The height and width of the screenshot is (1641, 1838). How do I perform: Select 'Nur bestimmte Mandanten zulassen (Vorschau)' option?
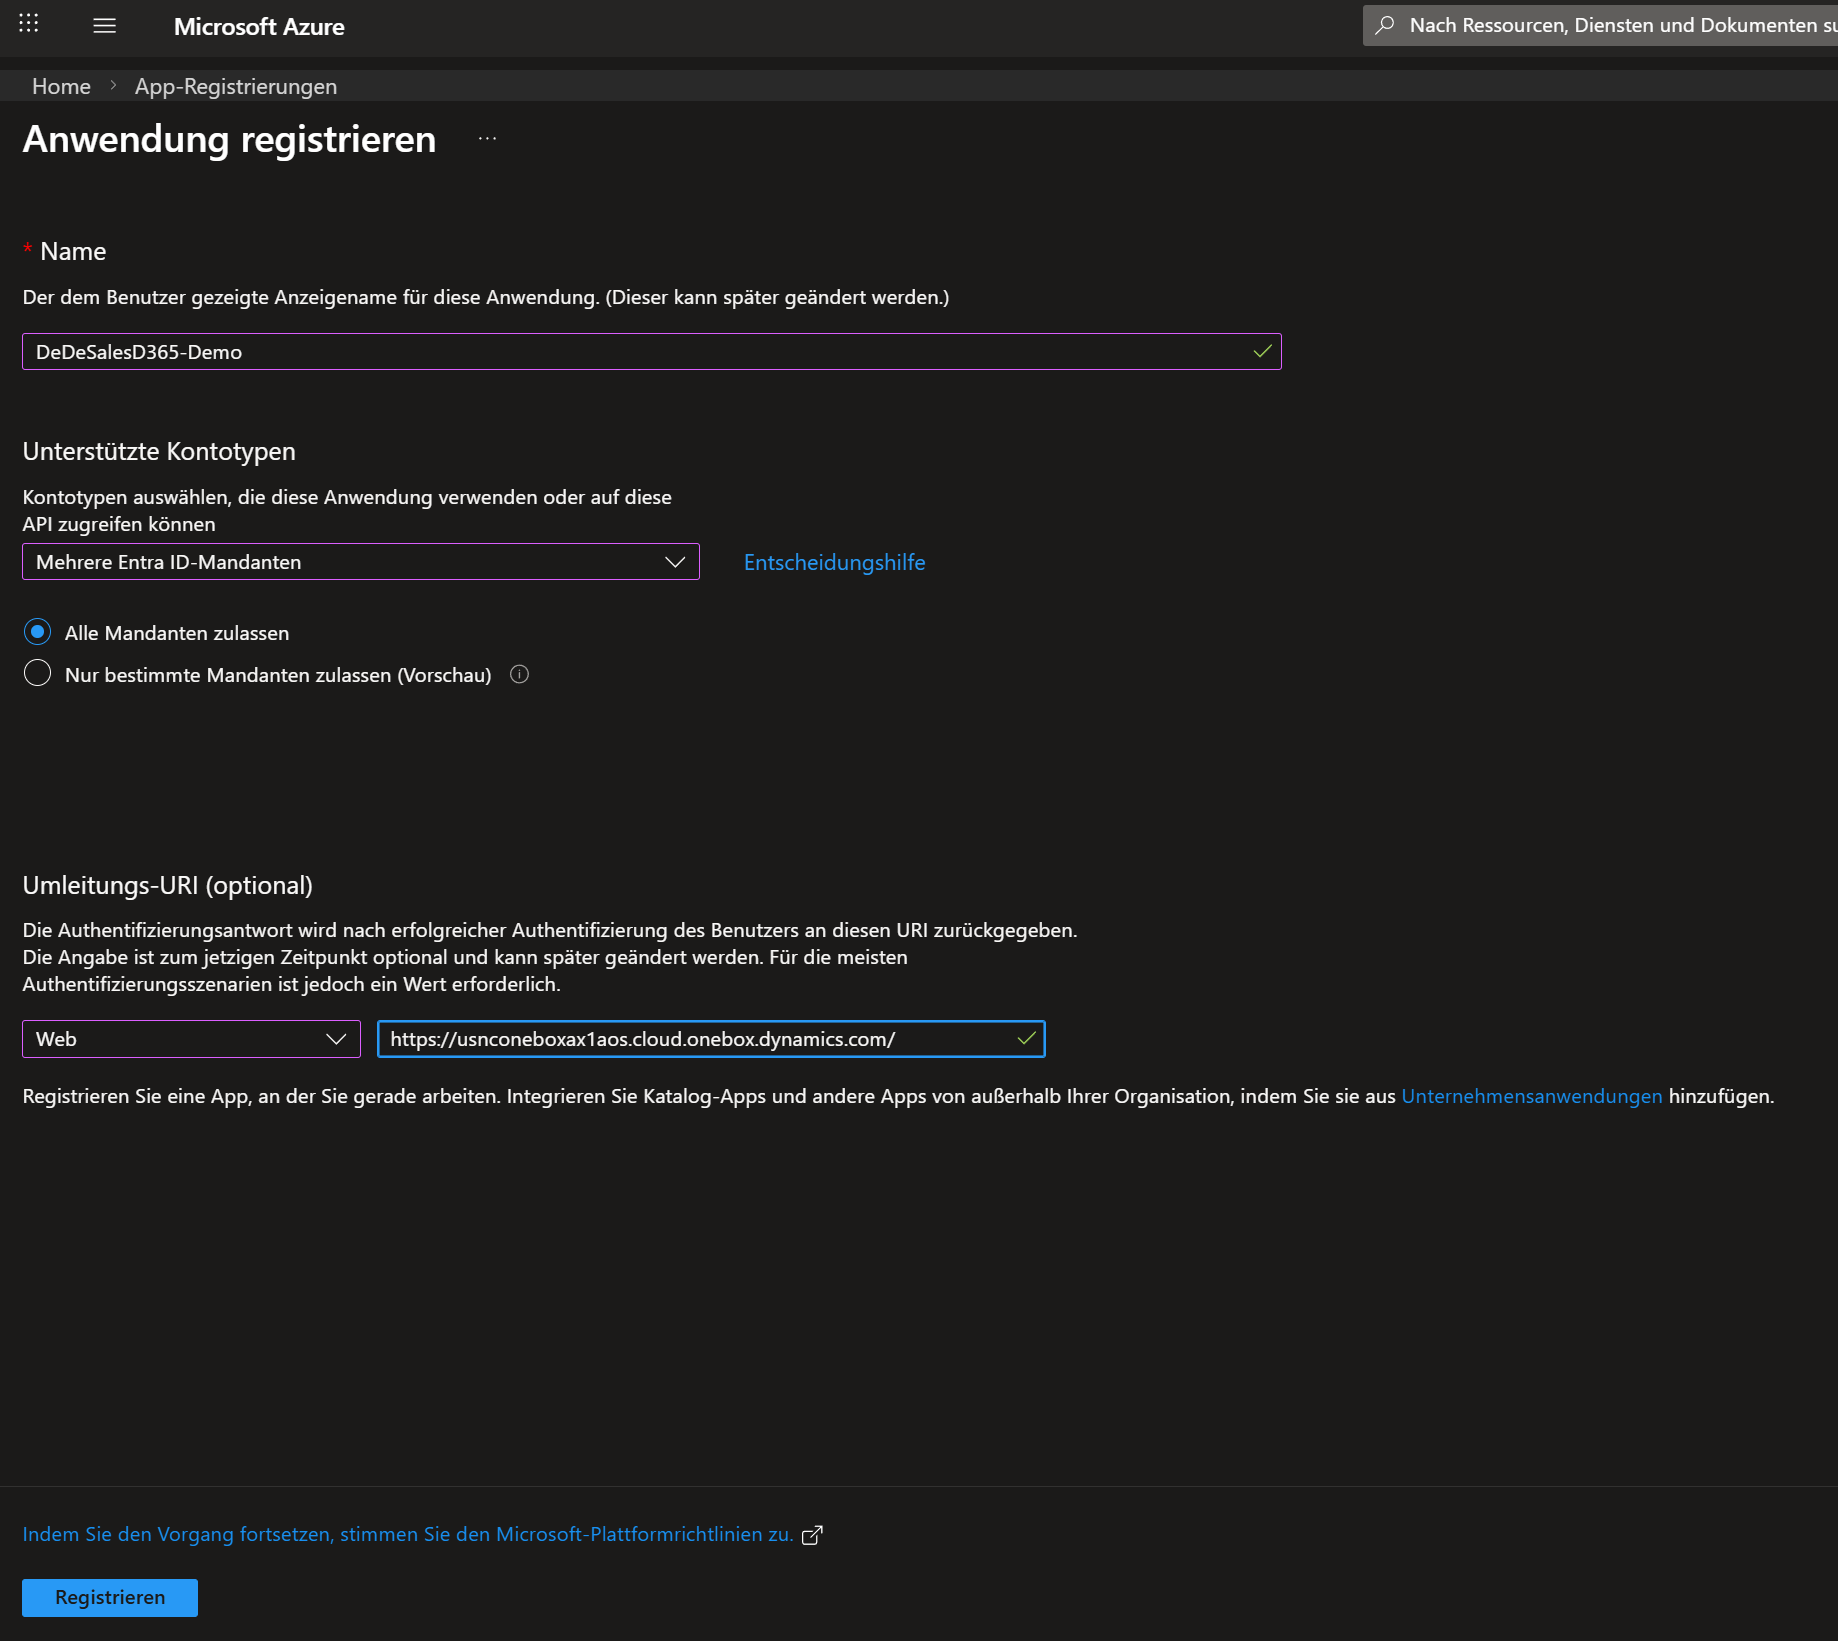pos(37,674)
